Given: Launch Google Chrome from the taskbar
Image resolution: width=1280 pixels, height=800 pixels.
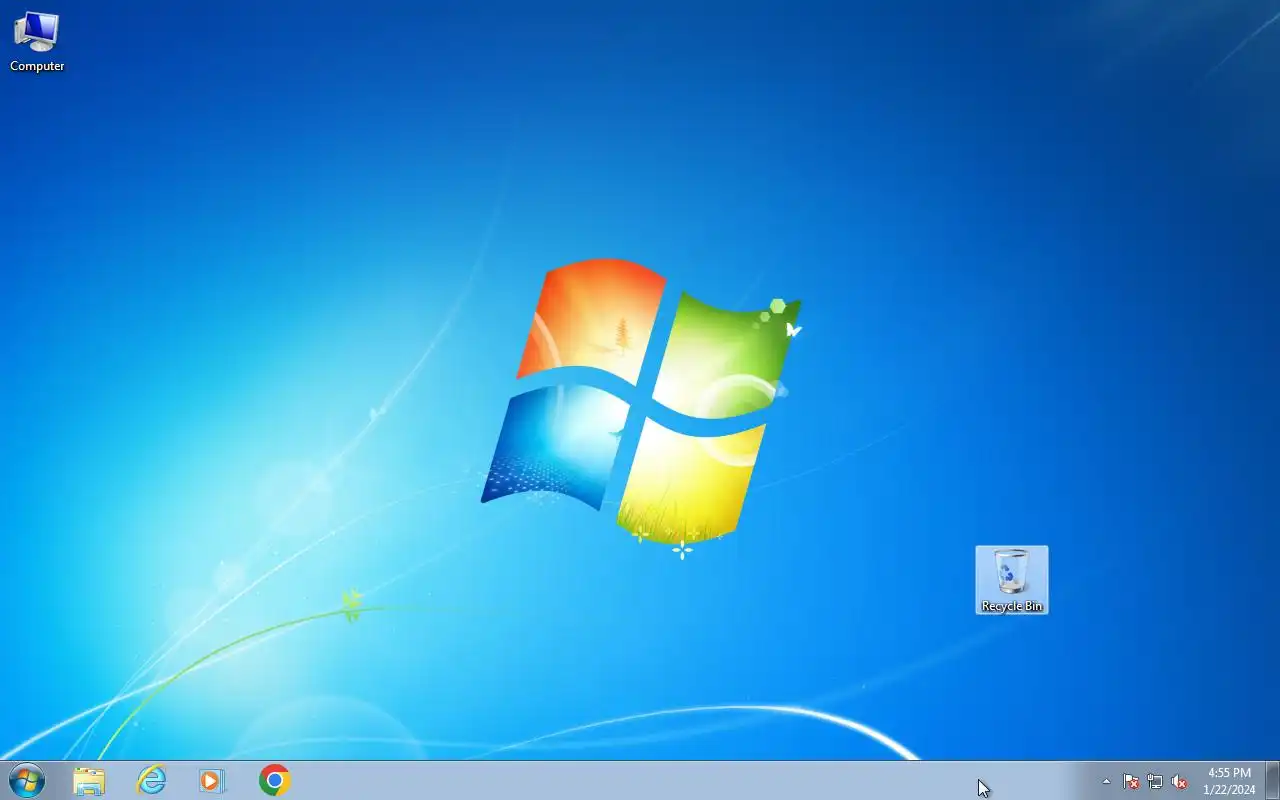Looking at the screenshot, I should tap(274, 781).
